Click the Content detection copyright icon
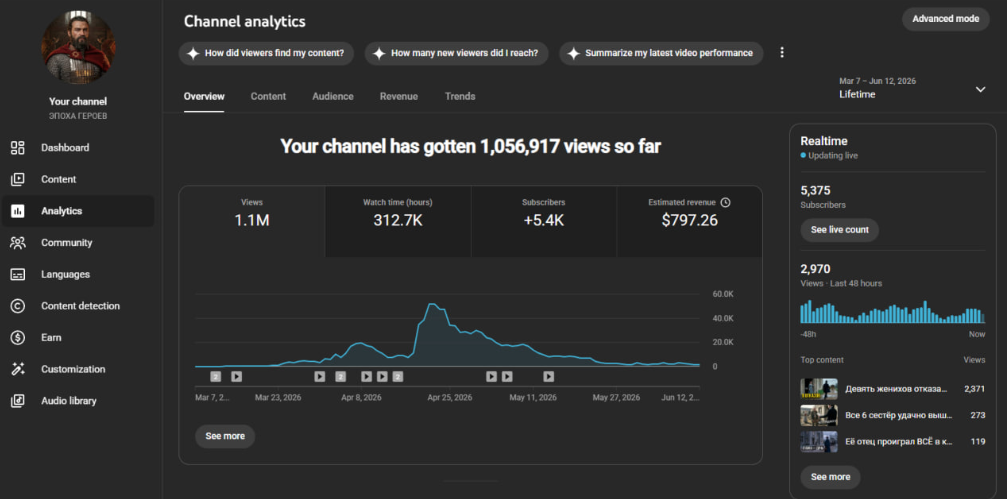Viewport: 1007px width, 499px height. (x=17, y=306)
